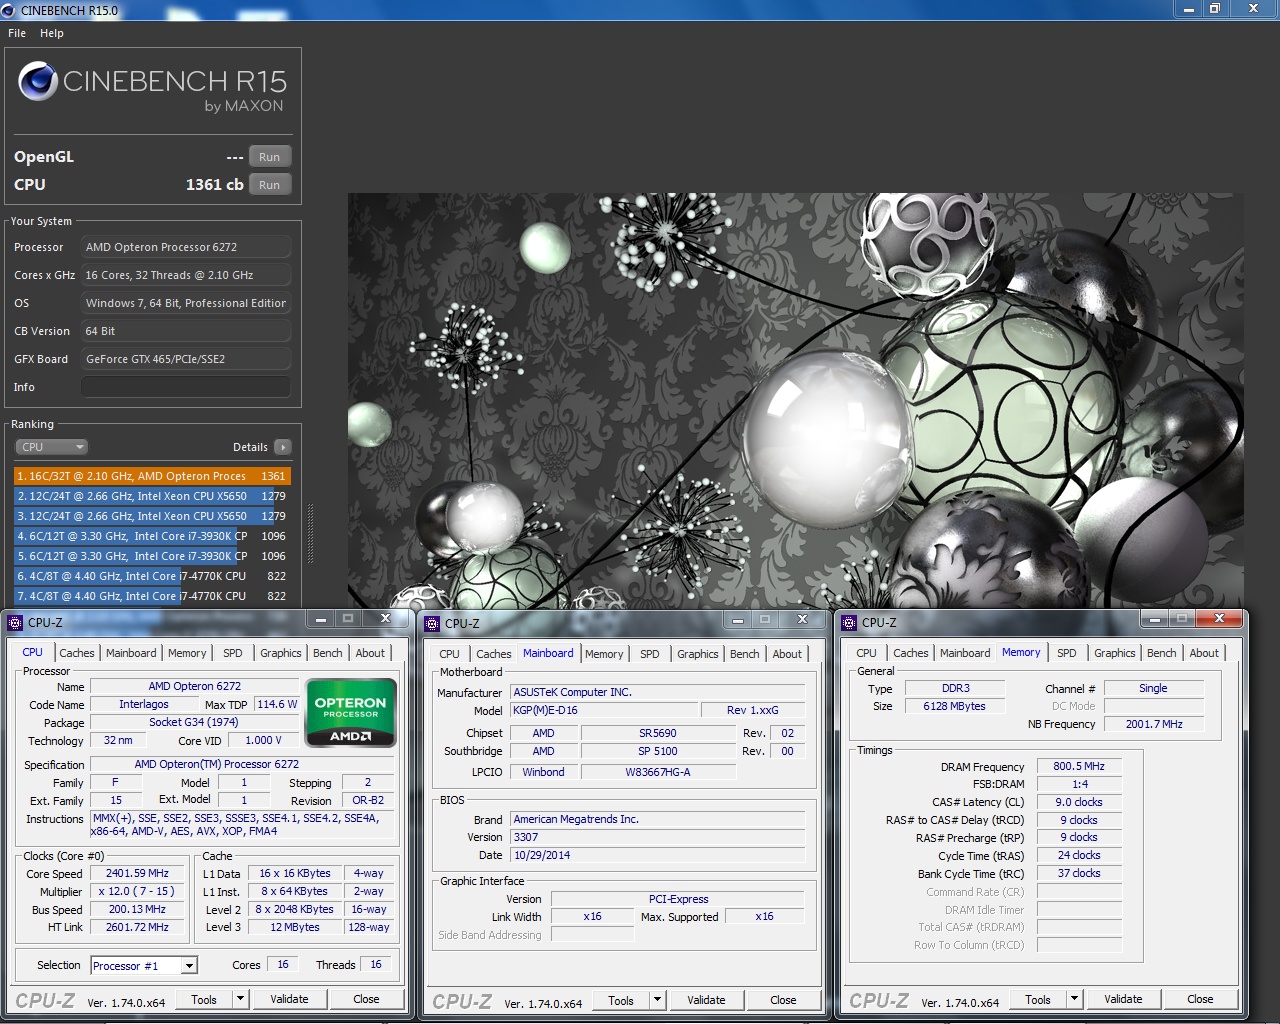The width and height of the screenshot is (1280, 1024).
Task: Switch to CPU tab in Mainboard CPU-Z window
Action: [x=450, y=654]
